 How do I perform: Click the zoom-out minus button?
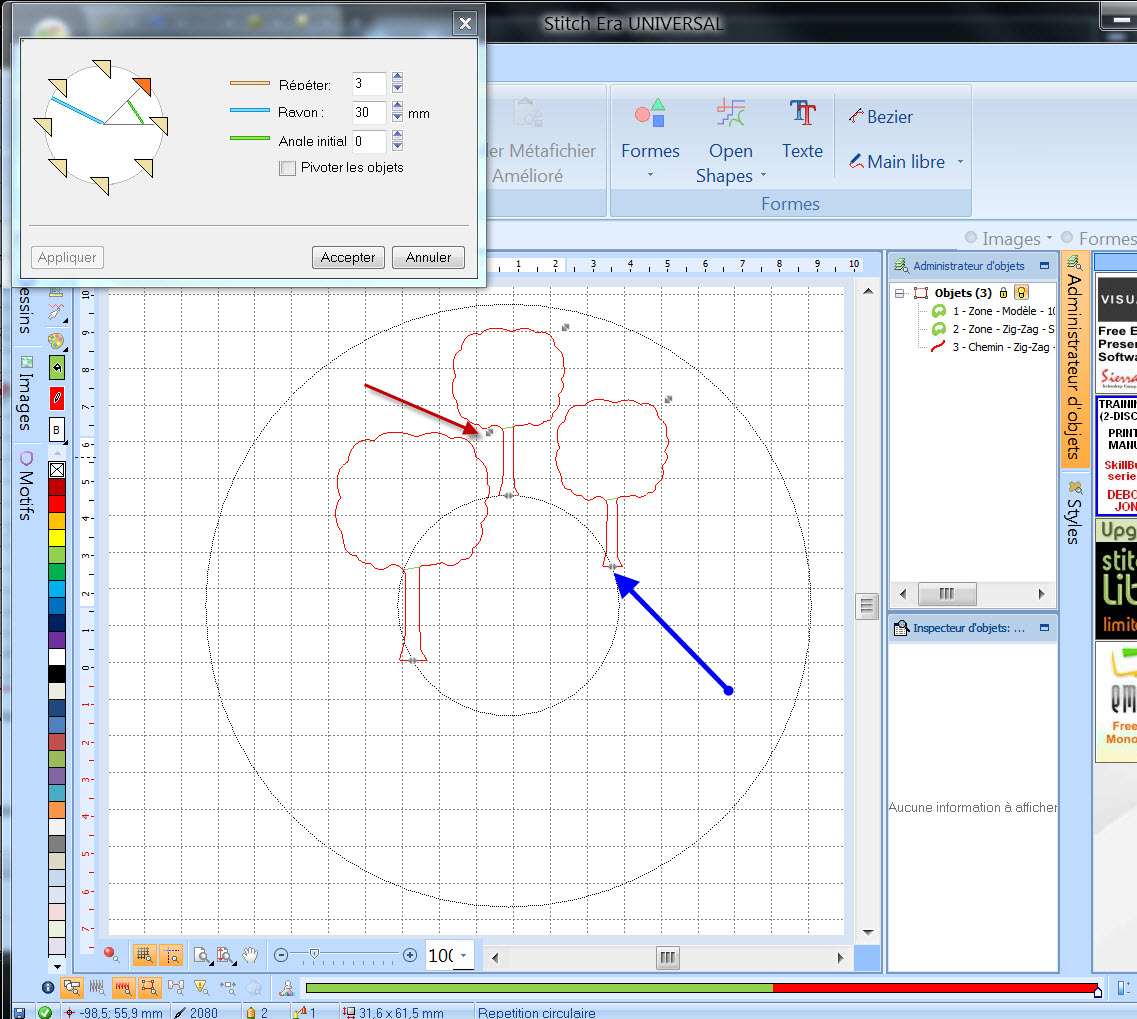click(281, 955)
